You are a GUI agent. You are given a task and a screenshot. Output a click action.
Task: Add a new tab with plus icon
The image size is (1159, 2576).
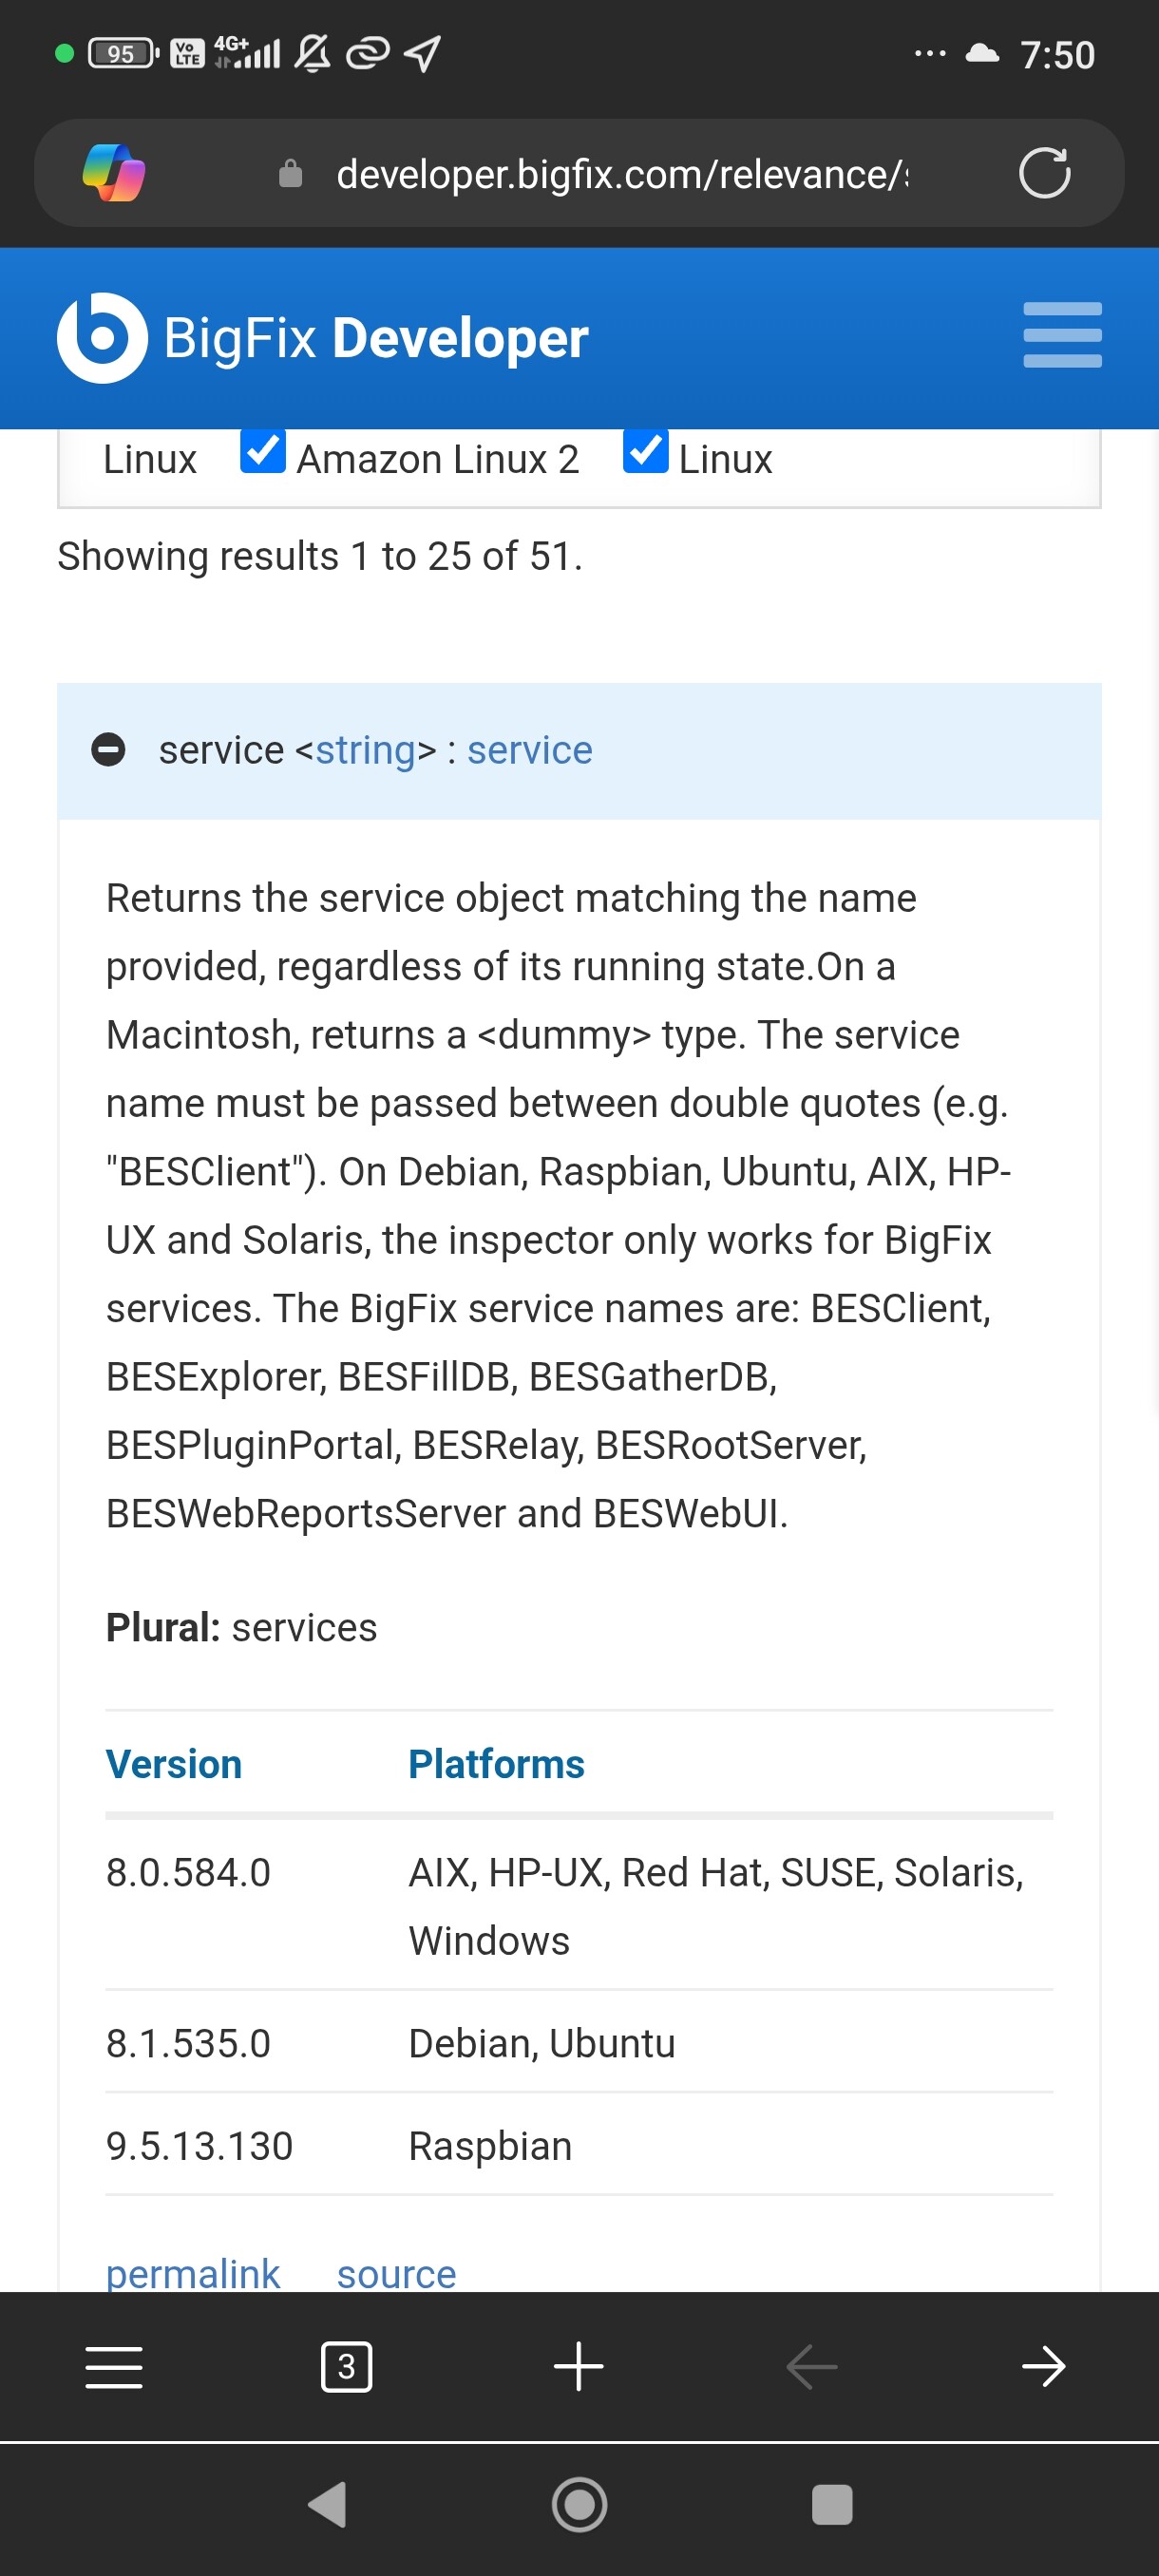(578, 2366)
